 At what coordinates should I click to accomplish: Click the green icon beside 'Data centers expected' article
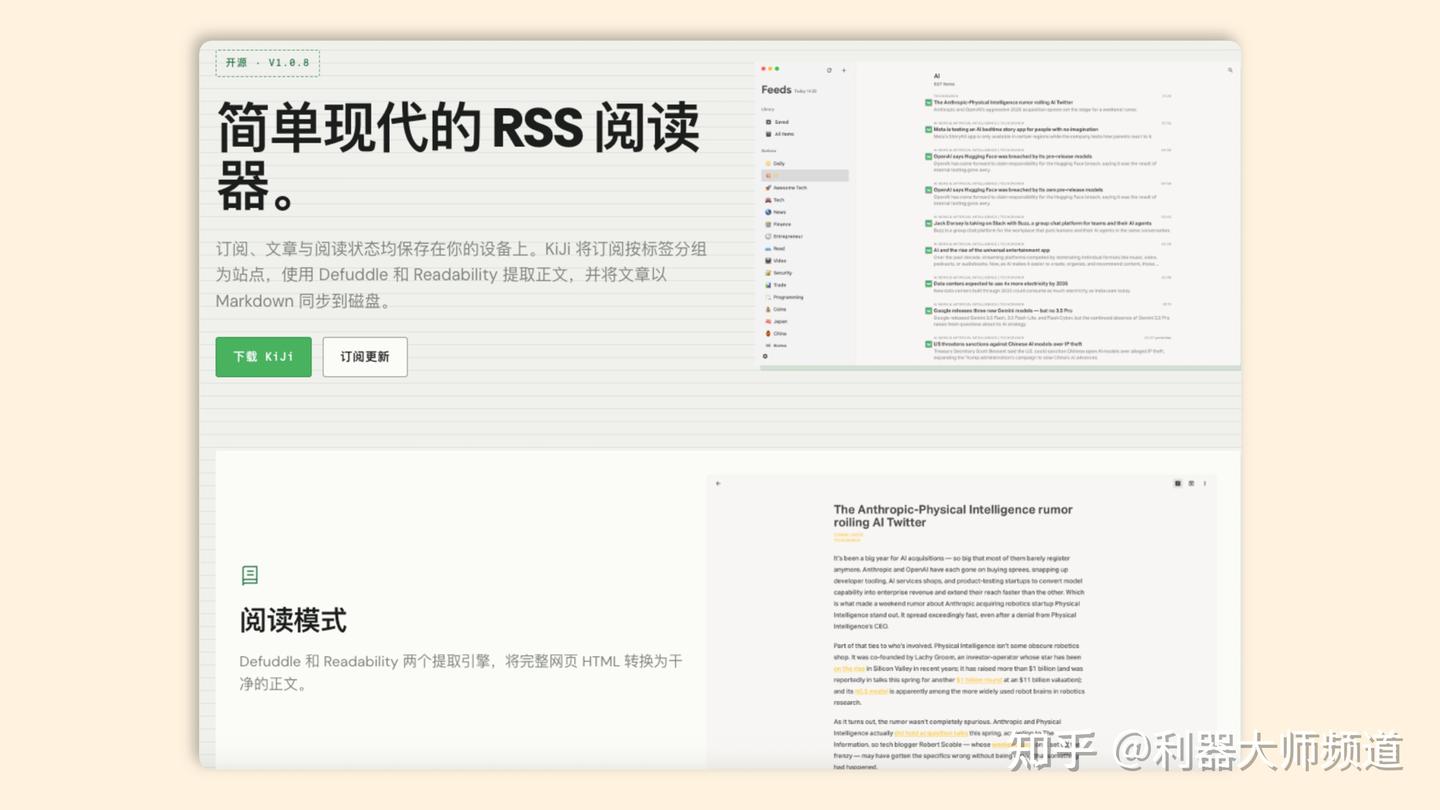click(928, 284)
